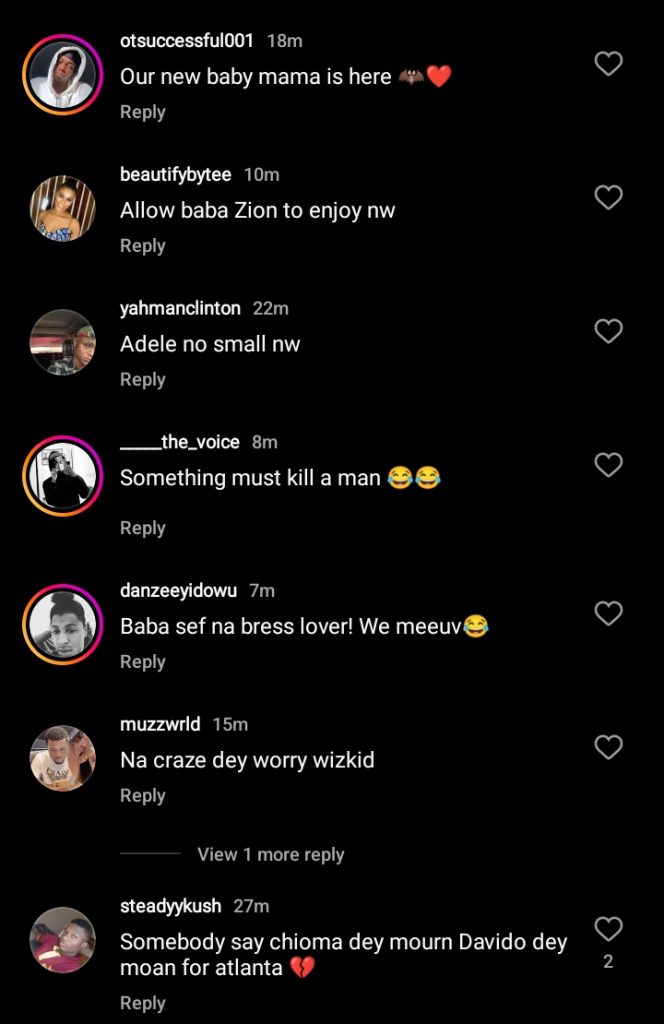Like steadyykush's comment about chioma
The image size is (664, 1024).
608,927
